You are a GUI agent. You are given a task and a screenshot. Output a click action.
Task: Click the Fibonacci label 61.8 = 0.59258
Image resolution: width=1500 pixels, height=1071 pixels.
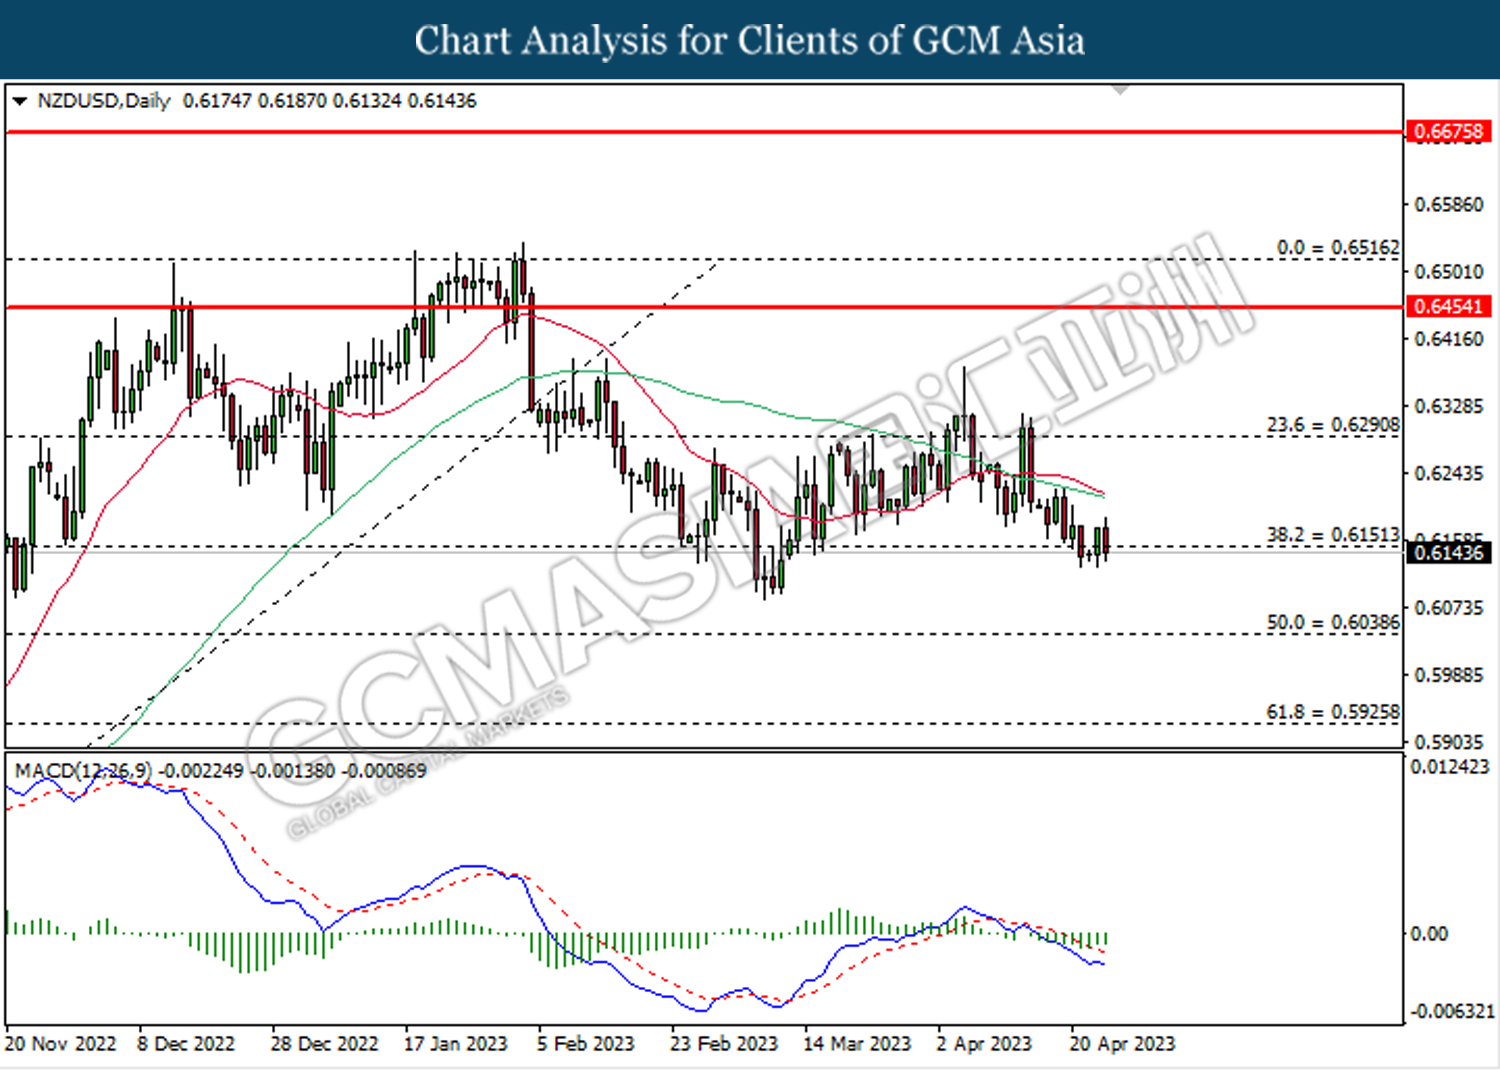coord(1333,712)
